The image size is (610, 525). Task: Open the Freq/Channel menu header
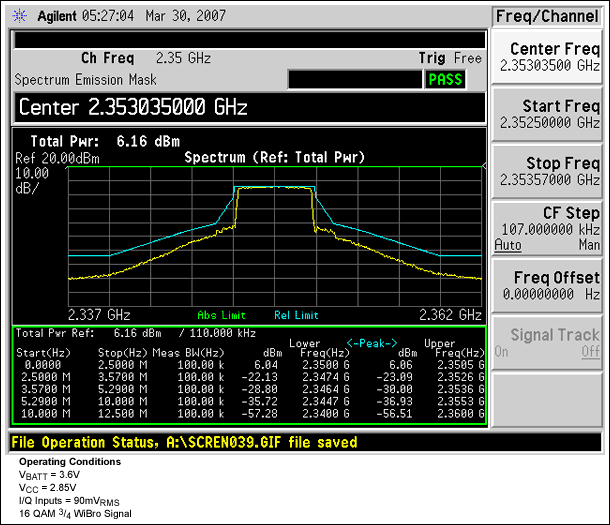(547, 17)
